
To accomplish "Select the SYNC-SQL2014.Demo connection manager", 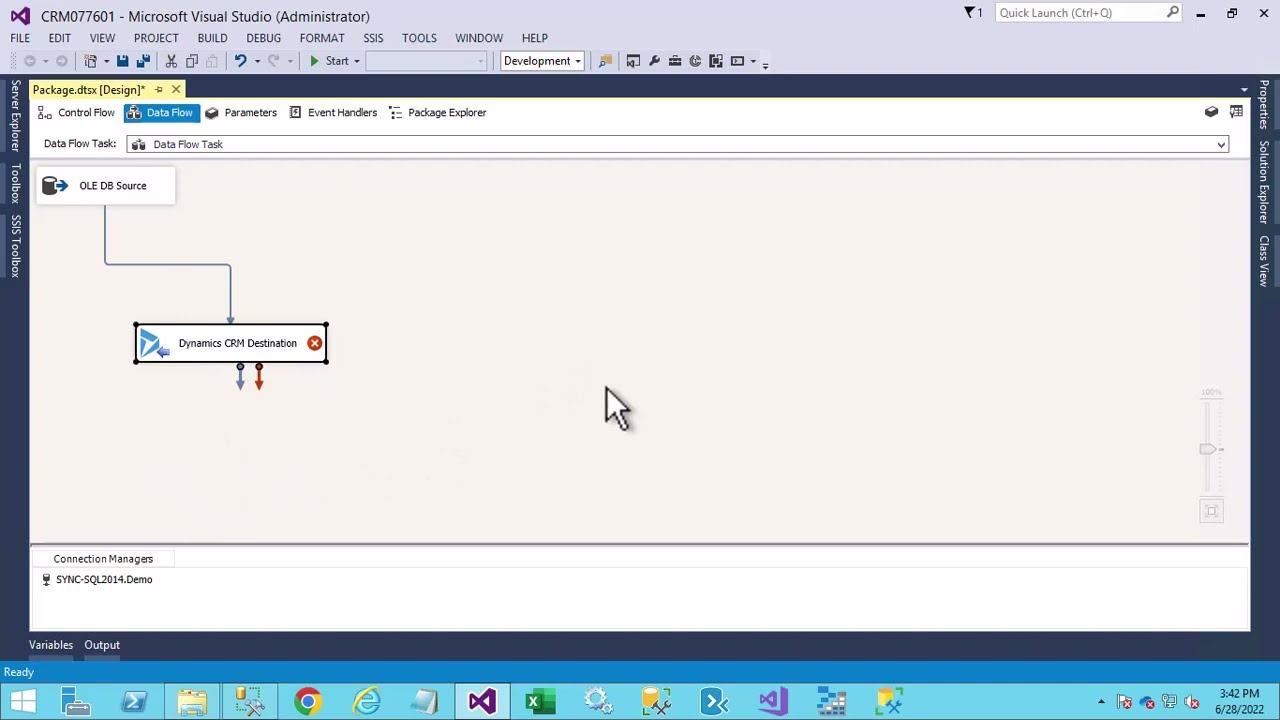I will click(x=97, y=580).
